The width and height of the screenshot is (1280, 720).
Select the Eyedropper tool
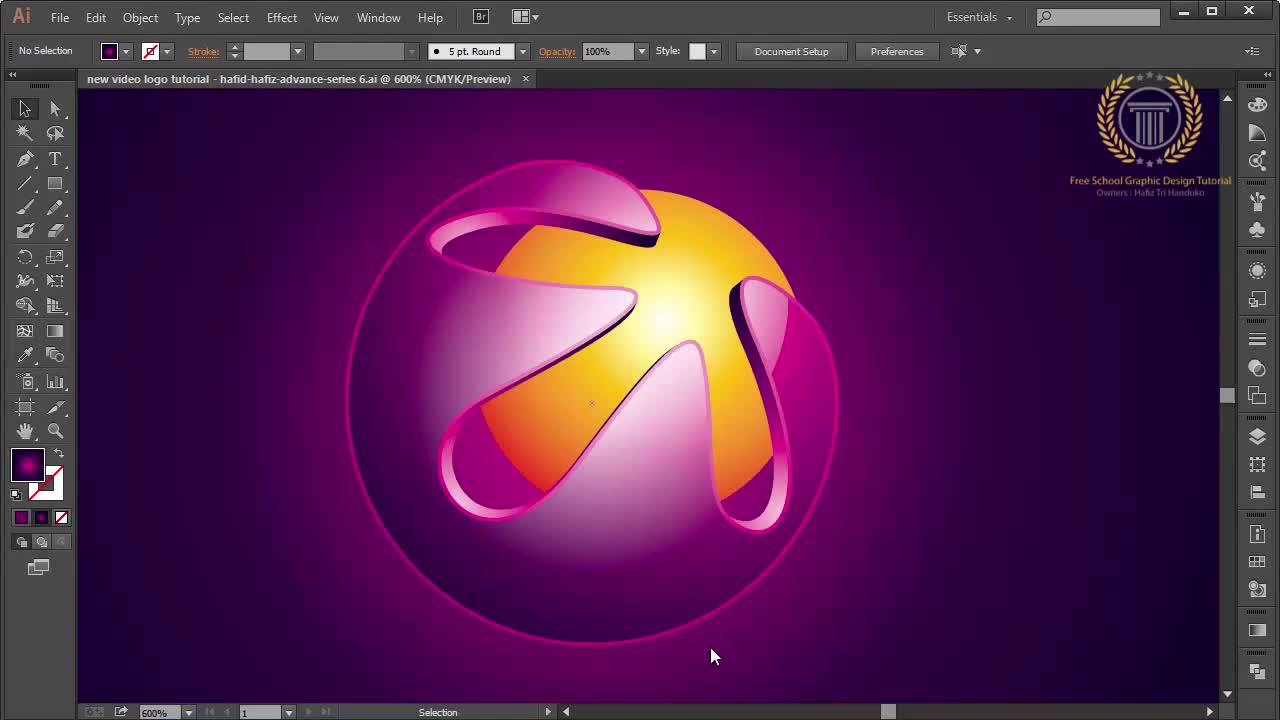coord(25,355)
